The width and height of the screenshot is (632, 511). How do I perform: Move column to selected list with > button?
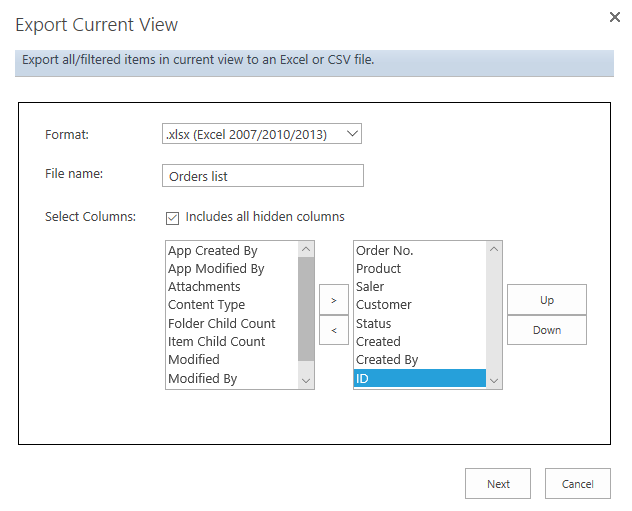[x=334, y=299]
